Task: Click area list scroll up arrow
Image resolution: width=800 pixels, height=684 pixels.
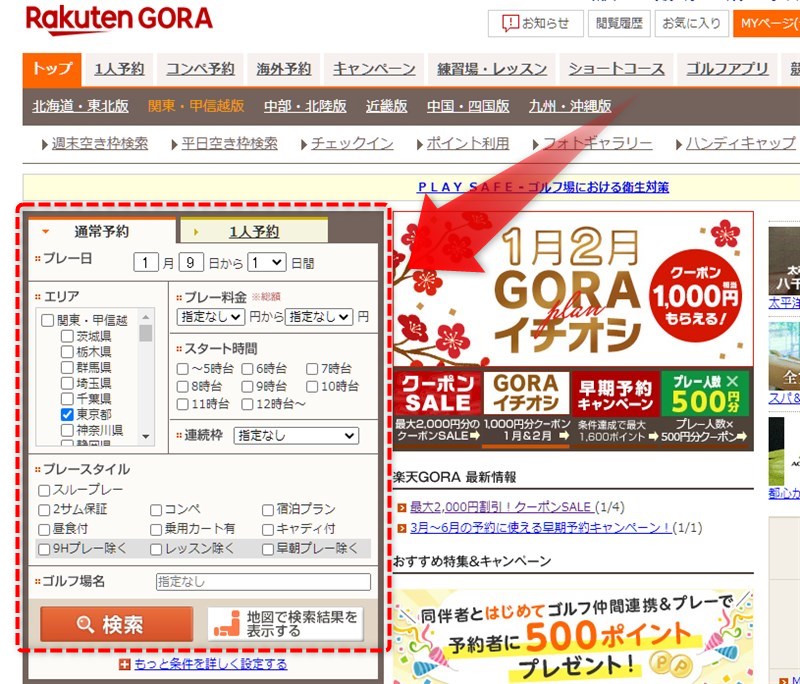Action: 146,317
